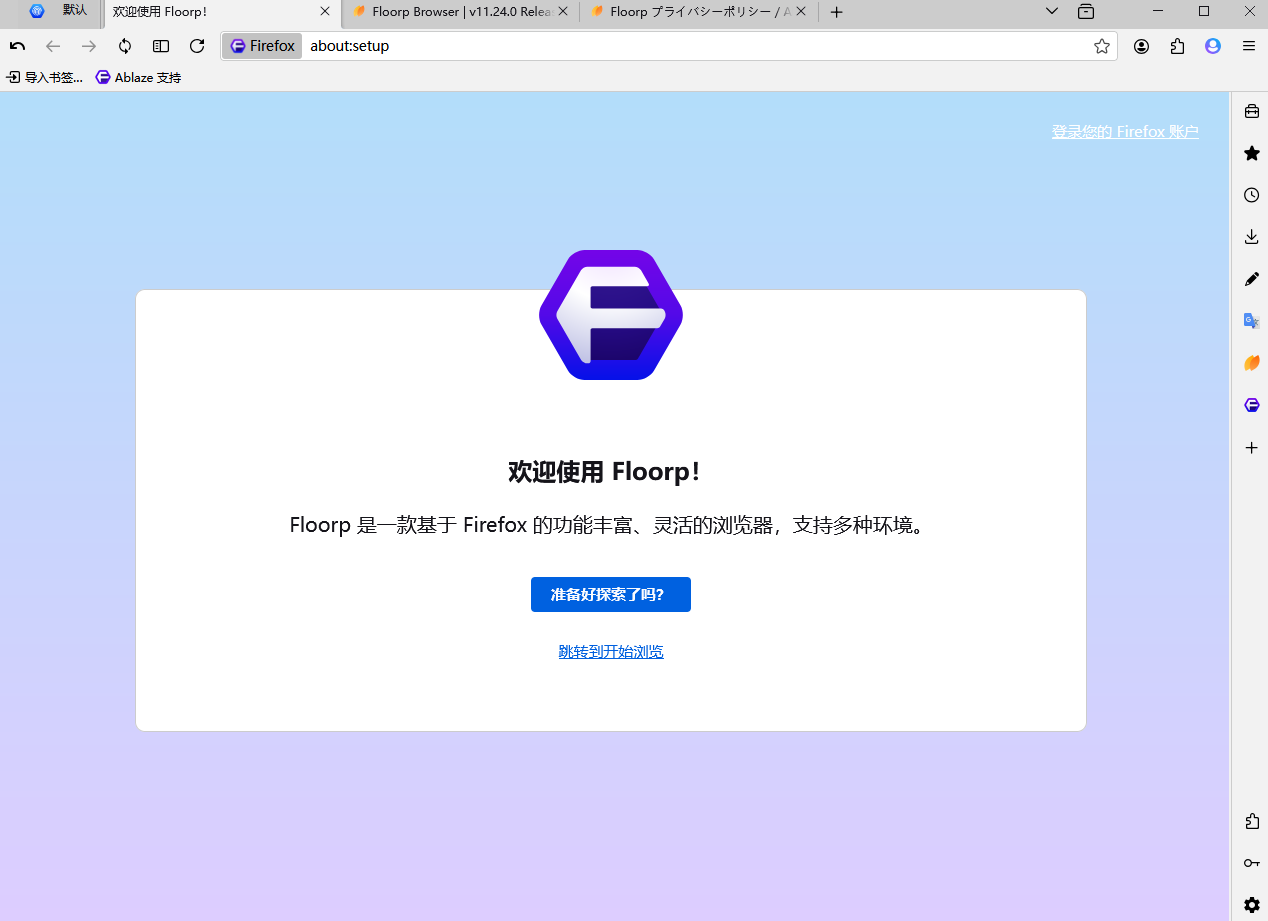
Task: Switch to the Floorp privacy policy tab
Action: (x=692, y=12)
